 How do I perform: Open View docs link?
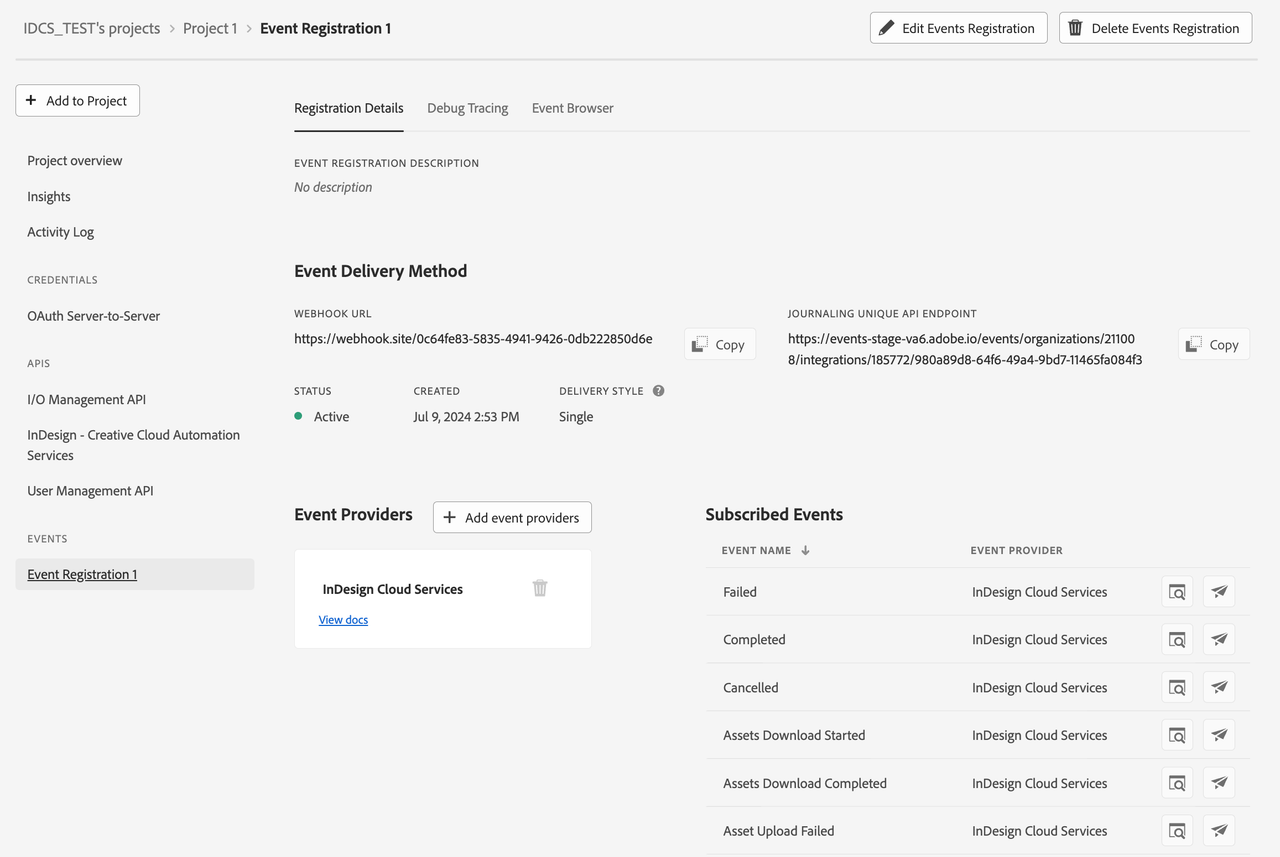click(x=343, y=620)
